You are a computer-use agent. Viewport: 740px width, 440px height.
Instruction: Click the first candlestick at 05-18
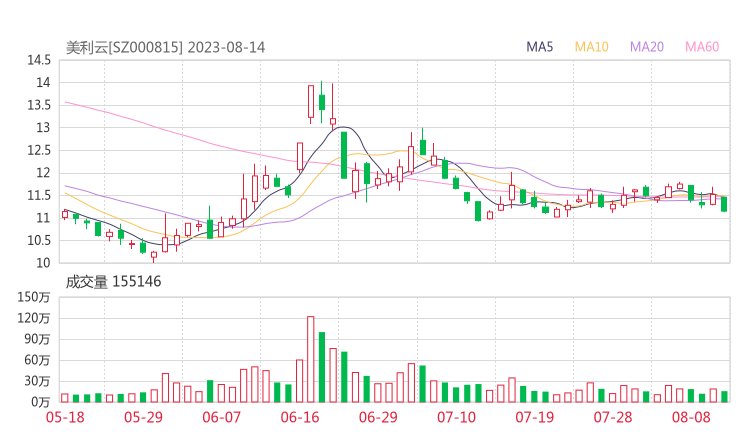point(65,214)
